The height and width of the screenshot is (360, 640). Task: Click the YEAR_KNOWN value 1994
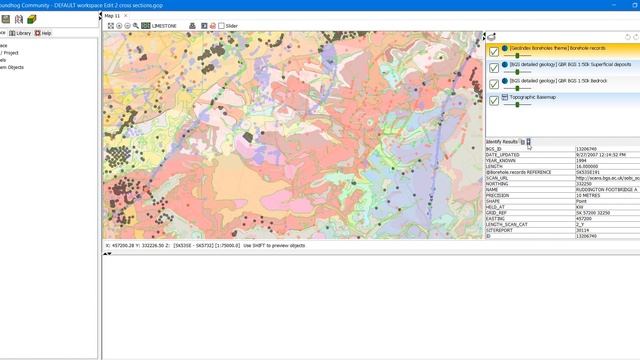point(581,161)
